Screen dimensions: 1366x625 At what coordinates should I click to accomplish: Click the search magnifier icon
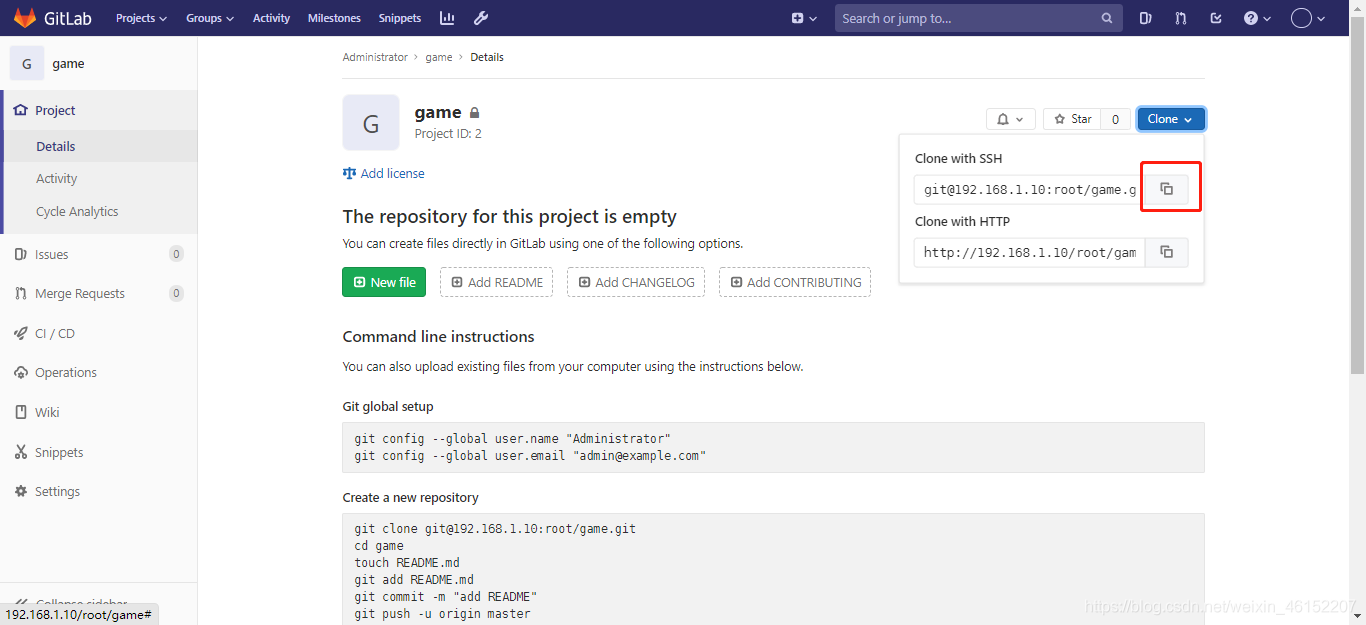click(1107, 18)
